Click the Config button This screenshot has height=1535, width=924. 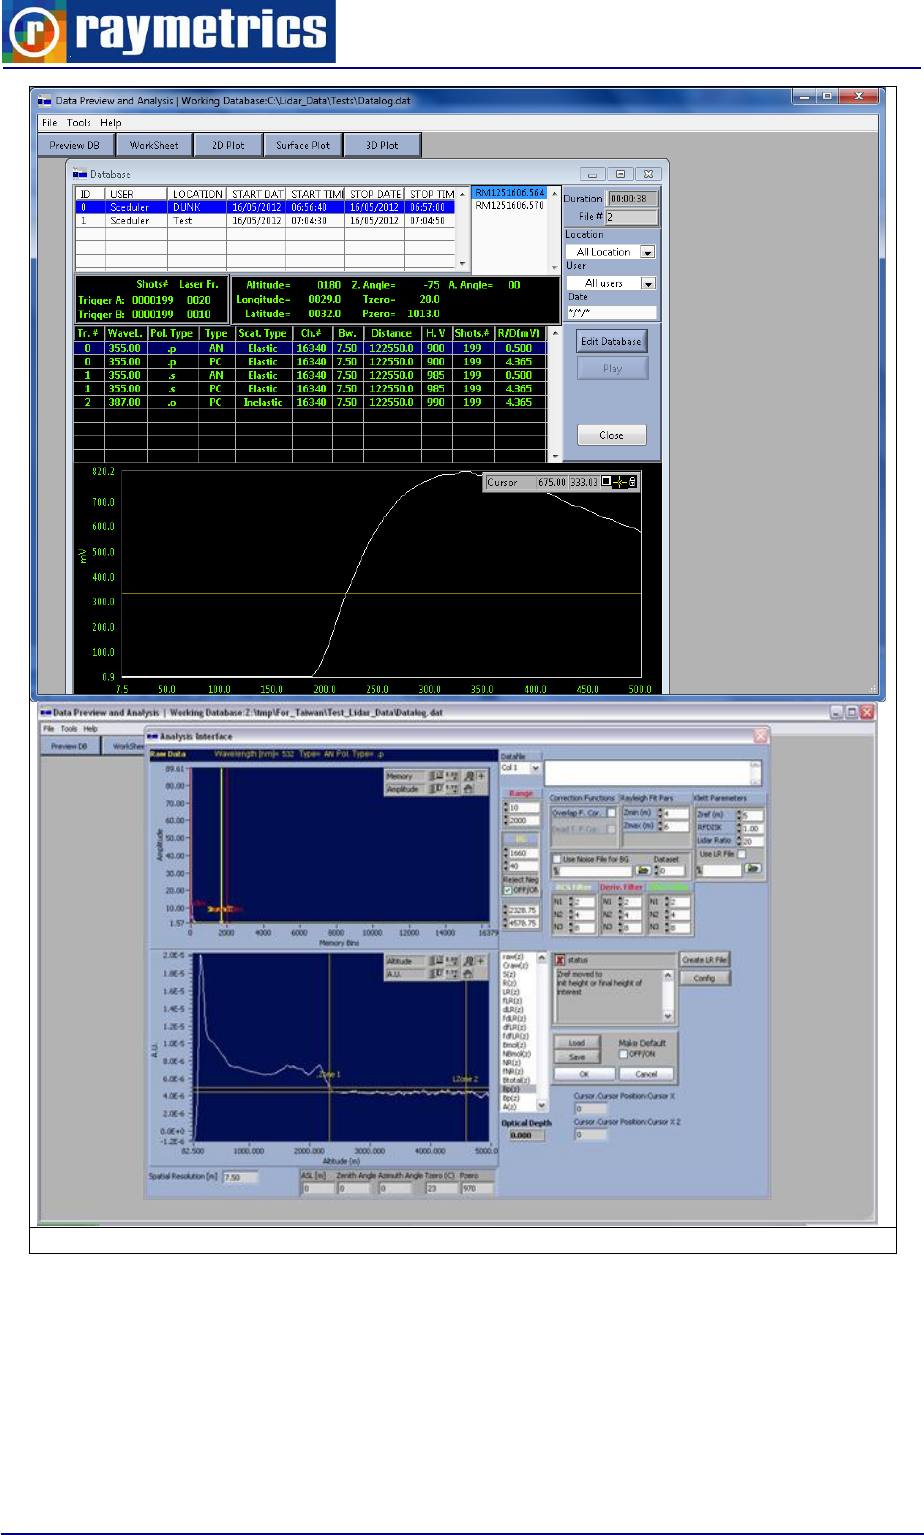coord(704,978)
